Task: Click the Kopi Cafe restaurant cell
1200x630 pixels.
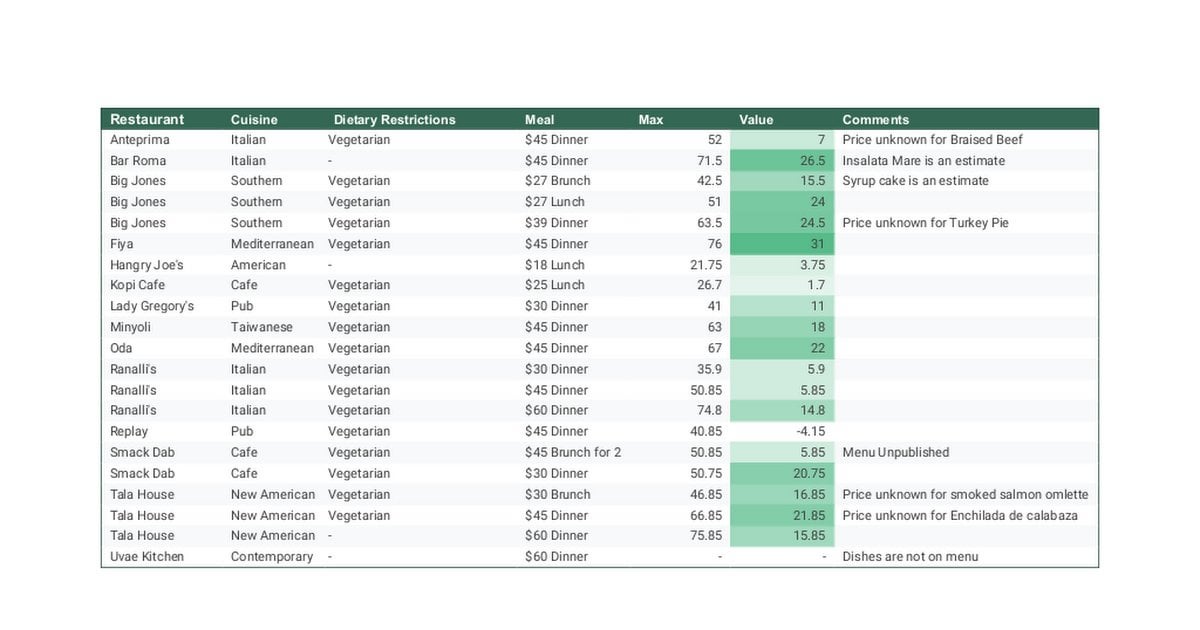Action: (138, 285)
